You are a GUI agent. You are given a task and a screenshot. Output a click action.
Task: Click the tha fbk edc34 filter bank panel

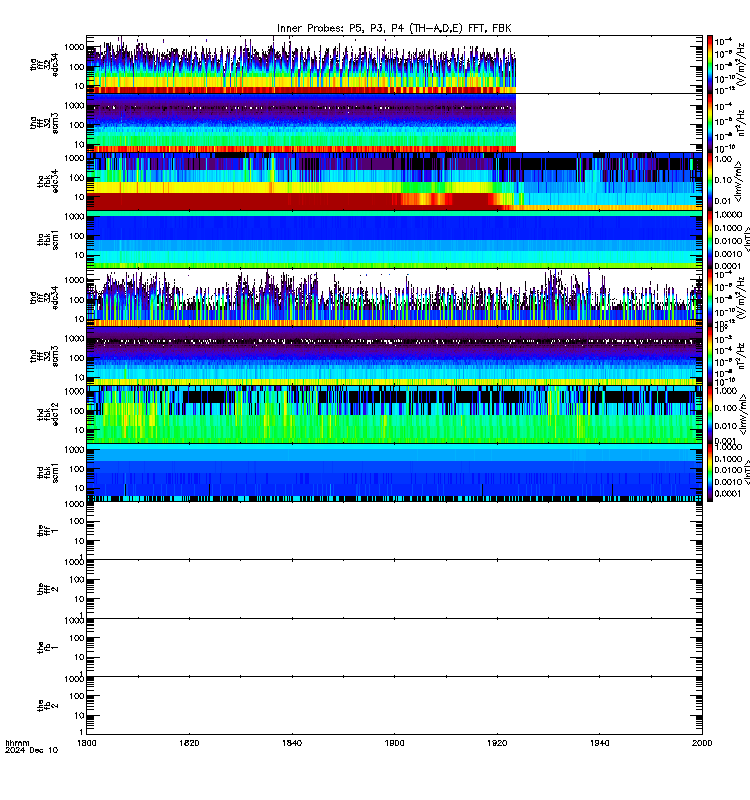394,181
